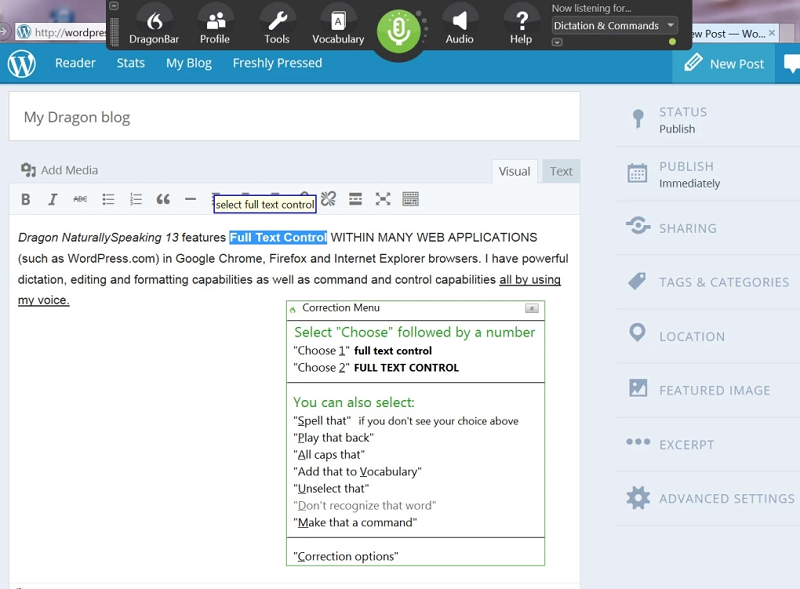Open the Vocabulary menu
Screen dimensions: 800x589
click(x=338, y=26)
